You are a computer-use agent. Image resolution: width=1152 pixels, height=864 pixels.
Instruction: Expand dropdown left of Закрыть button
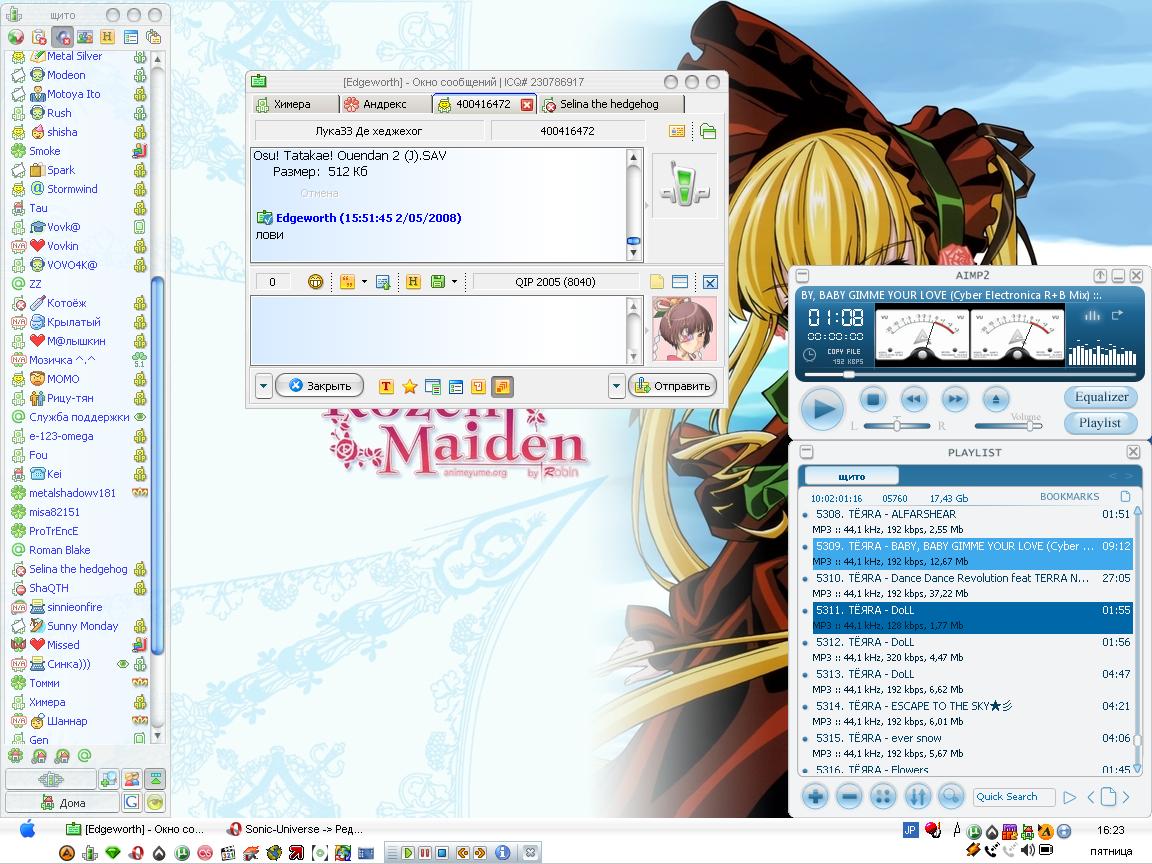coord(264,386)
